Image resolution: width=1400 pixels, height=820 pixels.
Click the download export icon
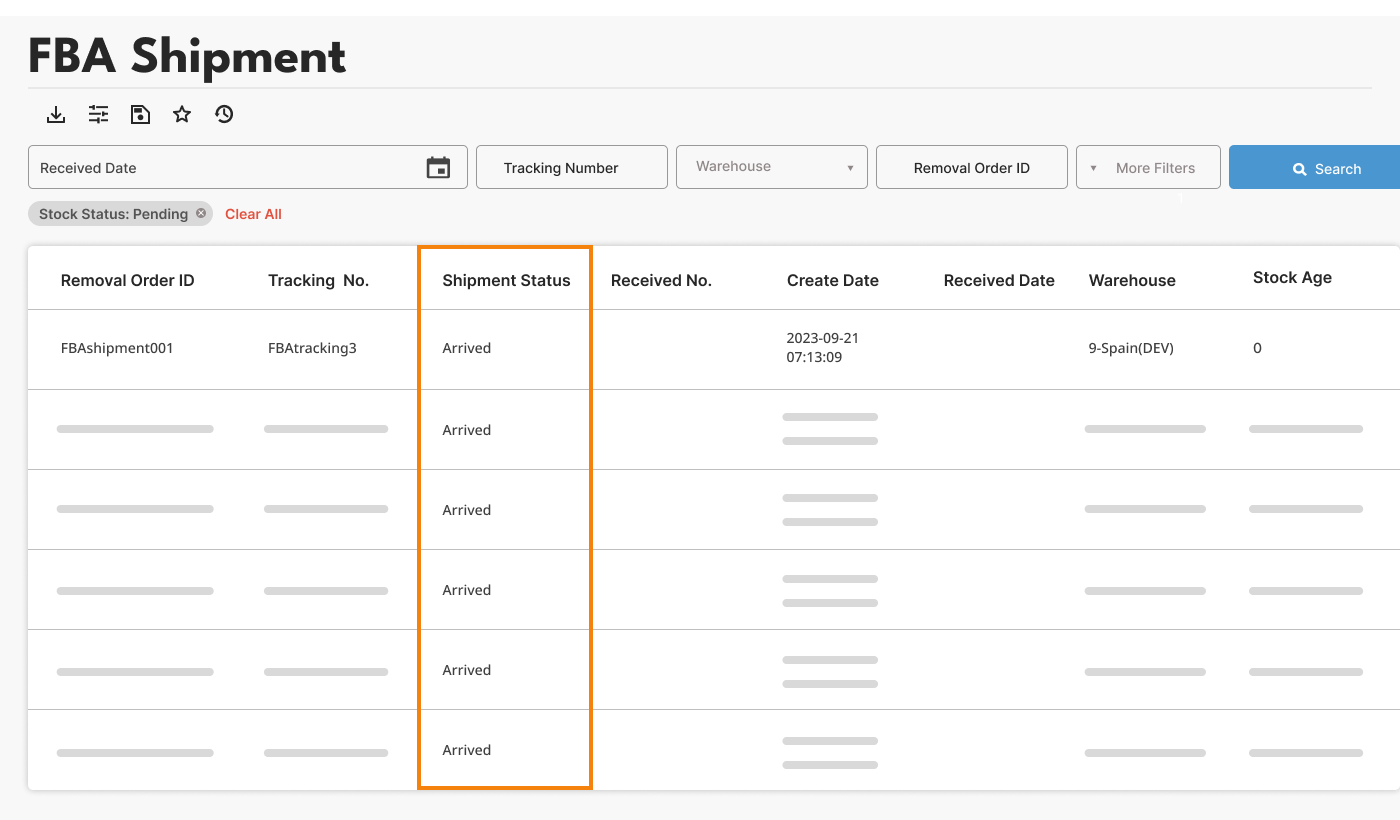coord(56,115)
